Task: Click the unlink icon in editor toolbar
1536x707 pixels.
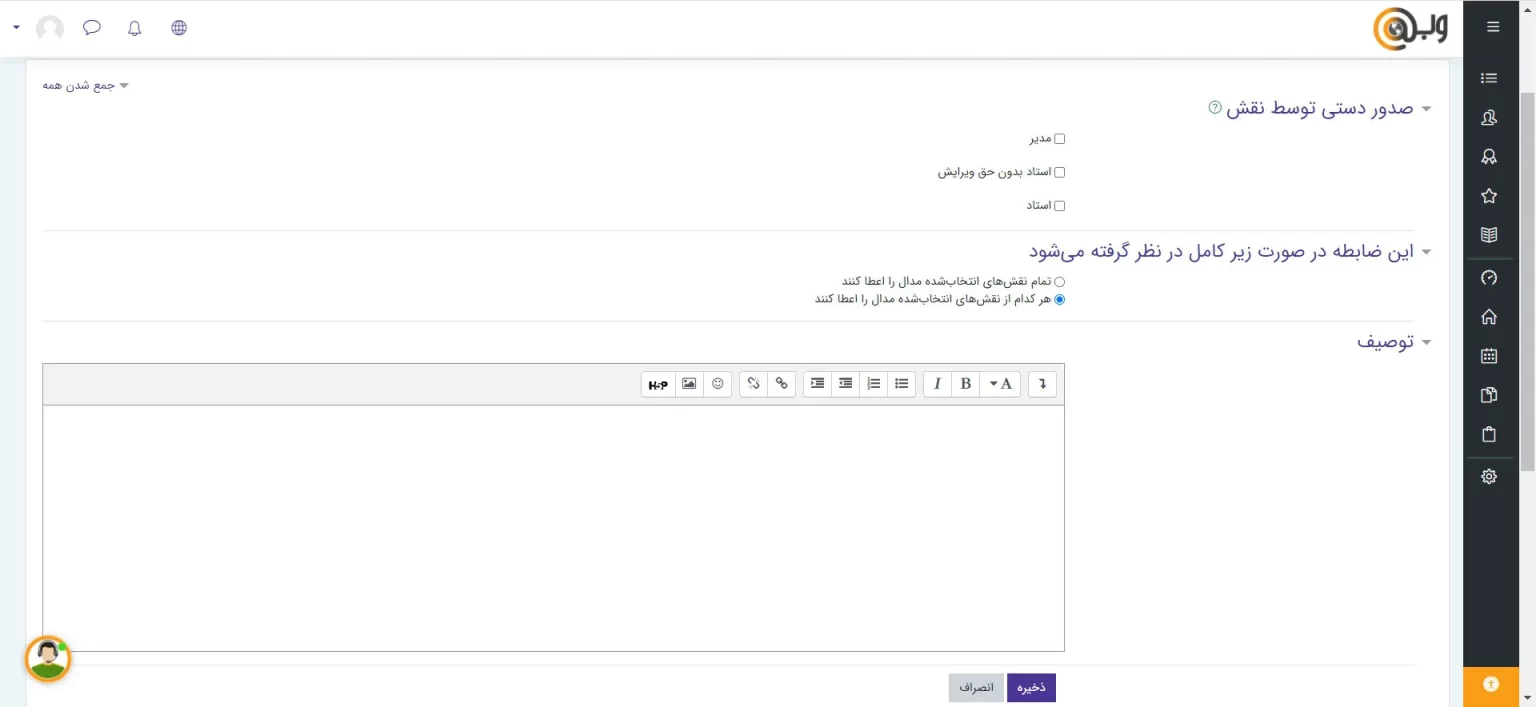Action: click(753, 384)
